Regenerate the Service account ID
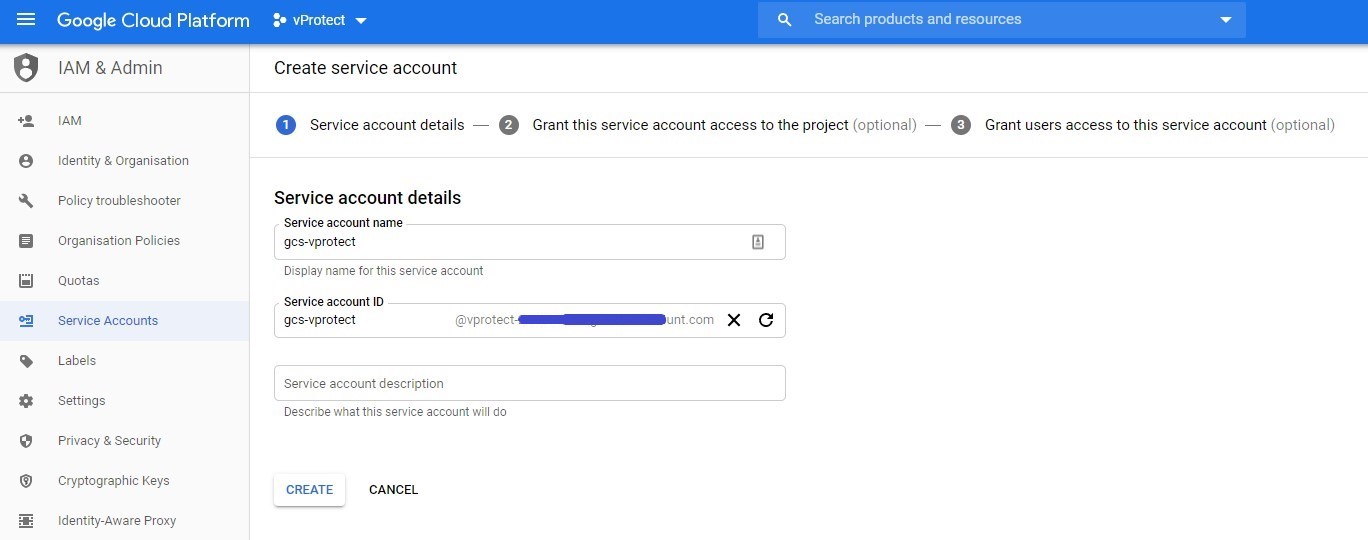The height and width of the screenshot is (540, 1368). pyautogui.click(x=766, y=320)
